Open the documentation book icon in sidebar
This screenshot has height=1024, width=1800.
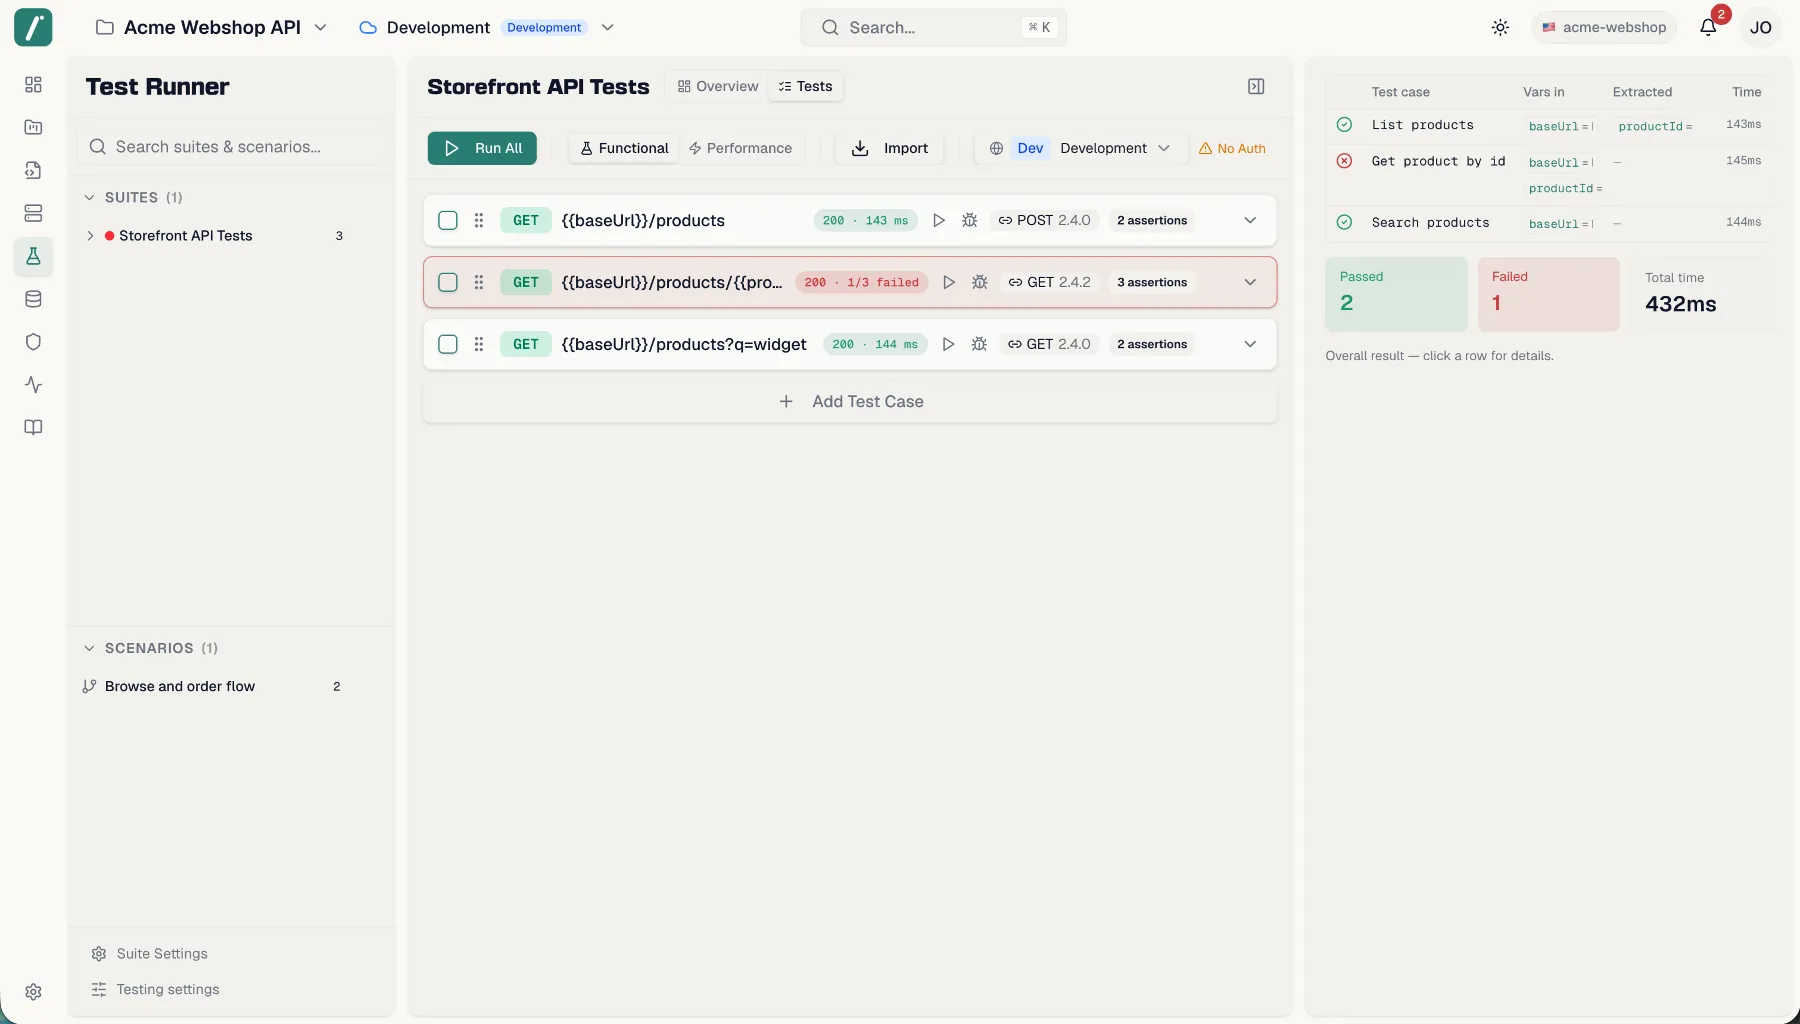(33, 428)
